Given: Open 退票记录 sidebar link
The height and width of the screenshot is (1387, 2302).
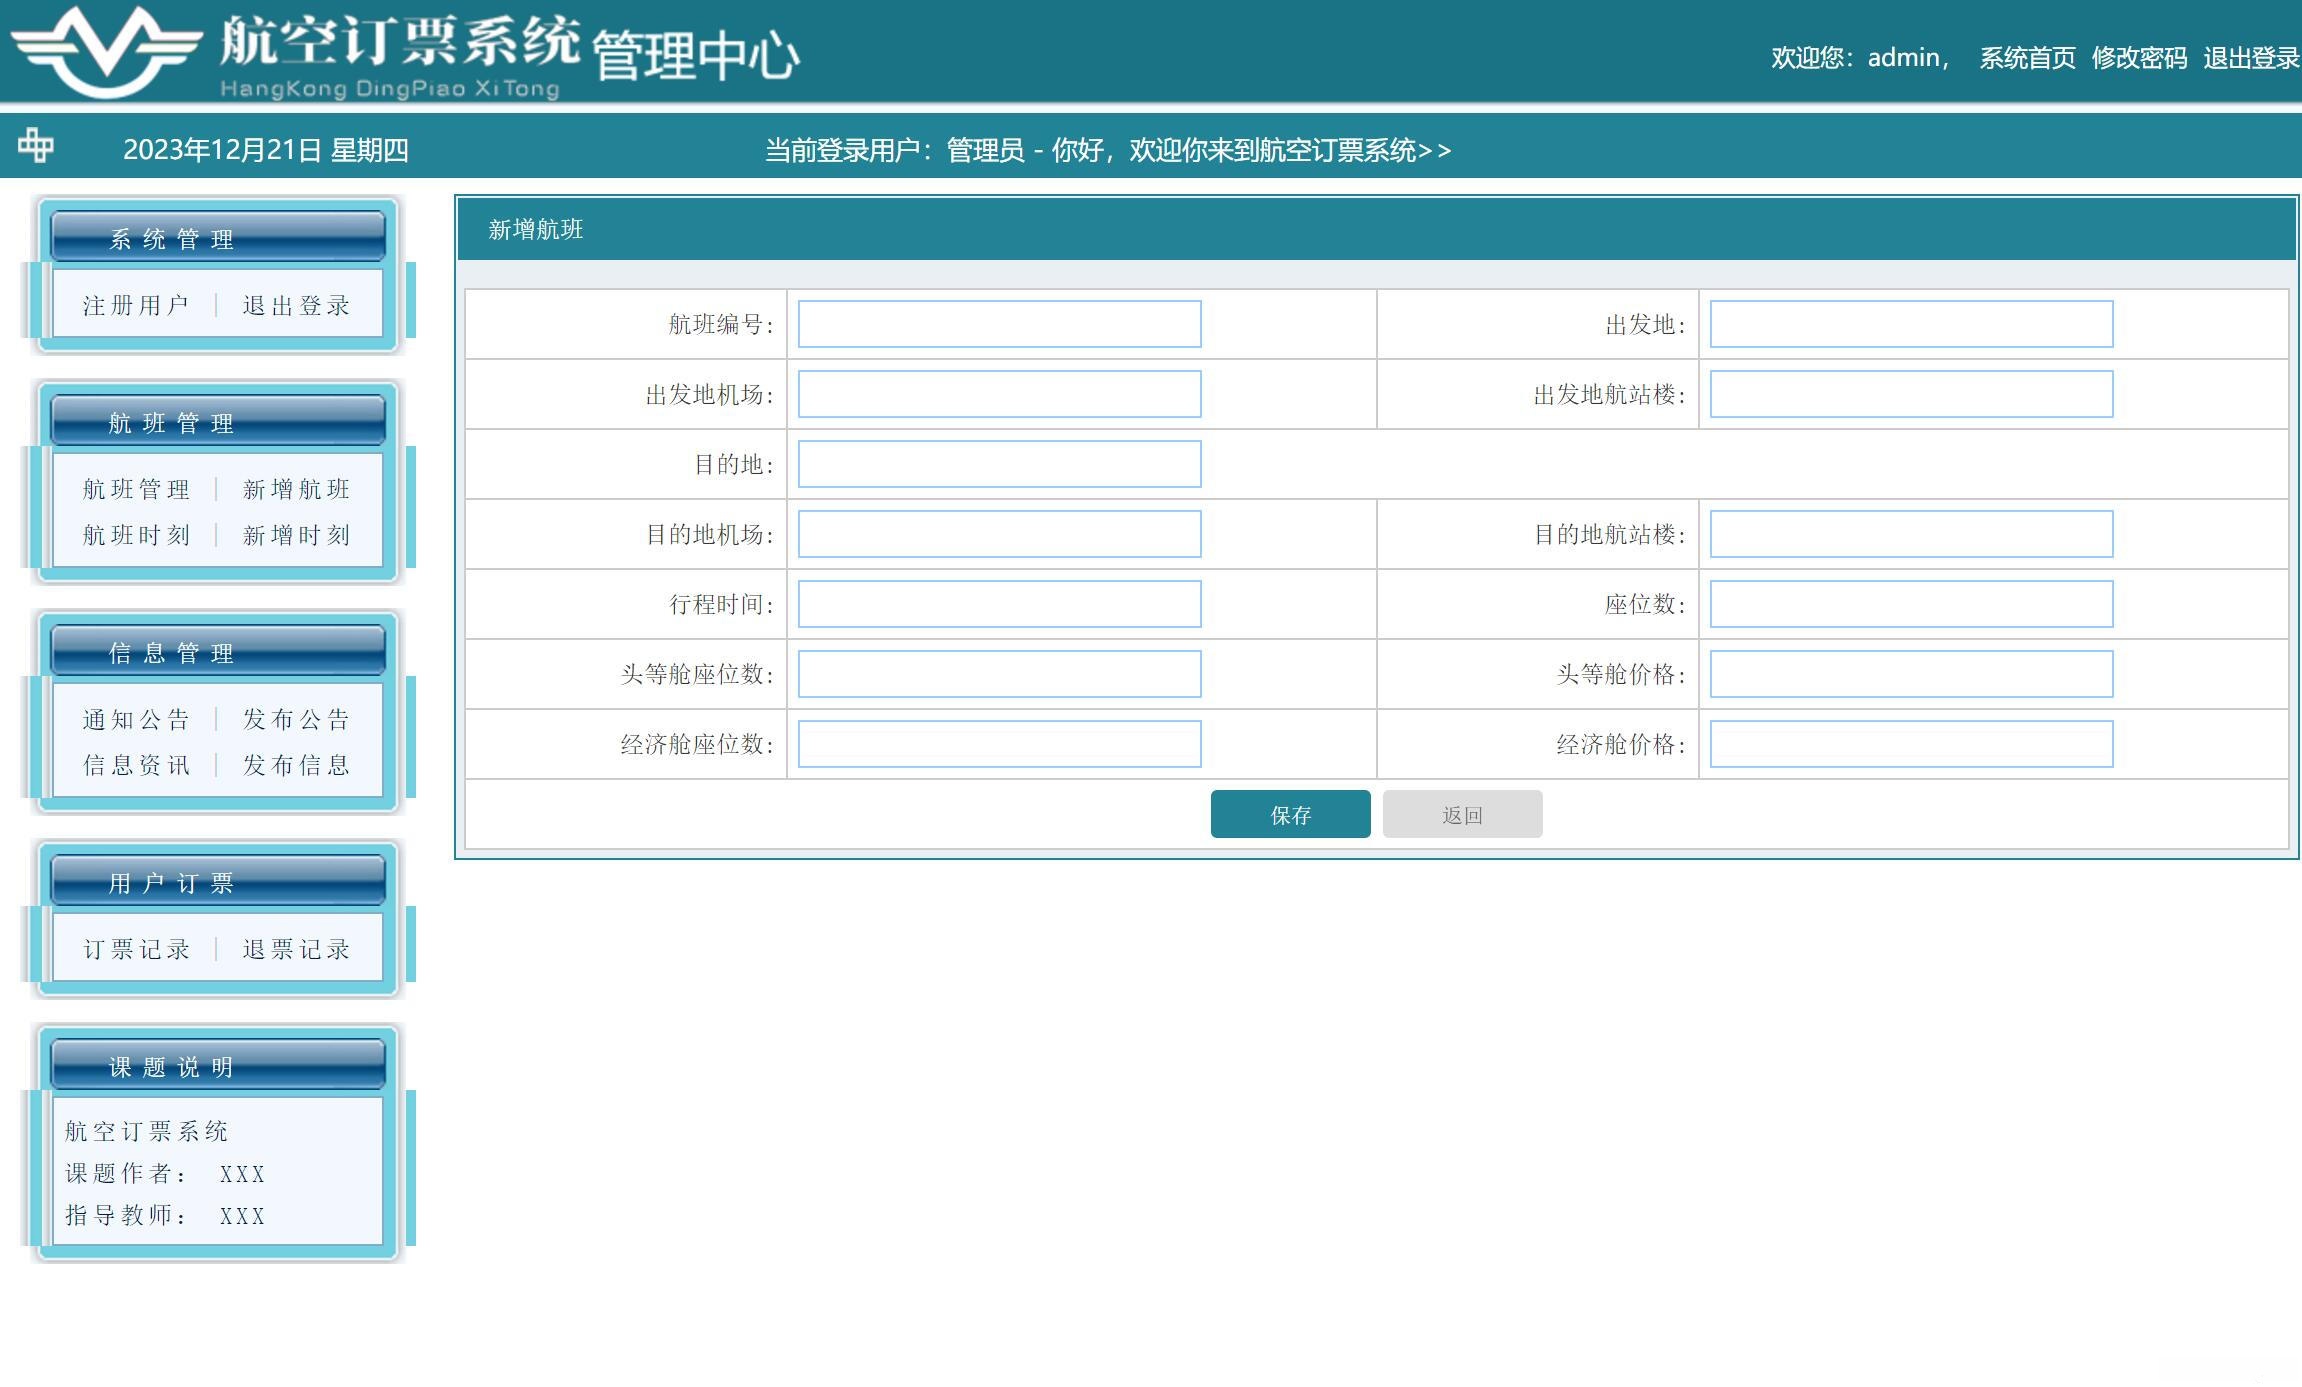Looking at the screenshot, I should pyautogui.click(x=296, y=949).
